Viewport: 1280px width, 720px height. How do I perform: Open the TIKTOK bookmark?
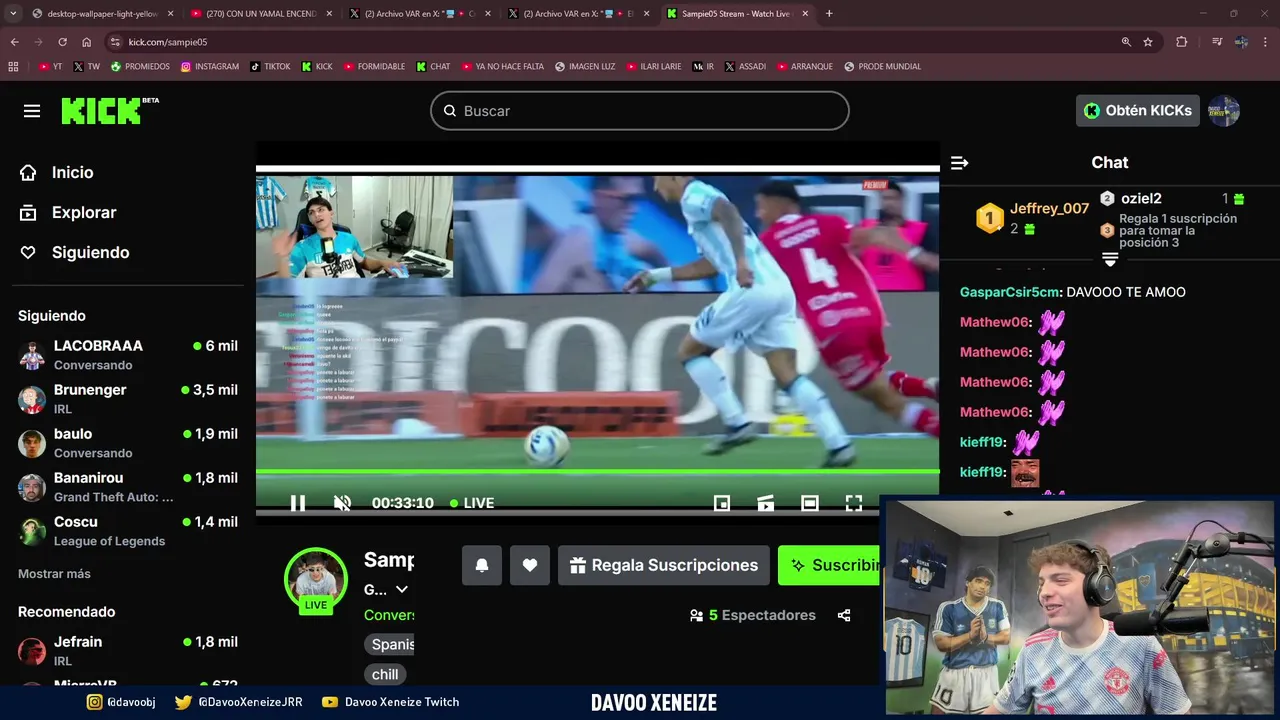tap(270, 67)
